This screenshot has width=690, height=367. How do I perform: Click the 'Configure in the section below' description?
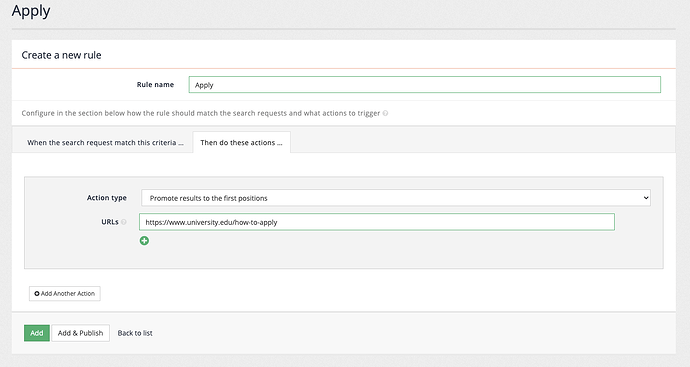coord(201,113)
